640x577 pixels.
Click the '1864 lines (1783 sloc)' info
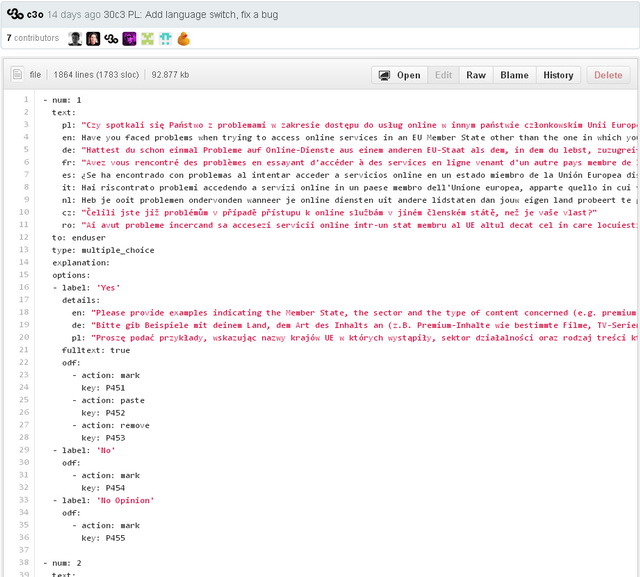click(x=96, y=75)
